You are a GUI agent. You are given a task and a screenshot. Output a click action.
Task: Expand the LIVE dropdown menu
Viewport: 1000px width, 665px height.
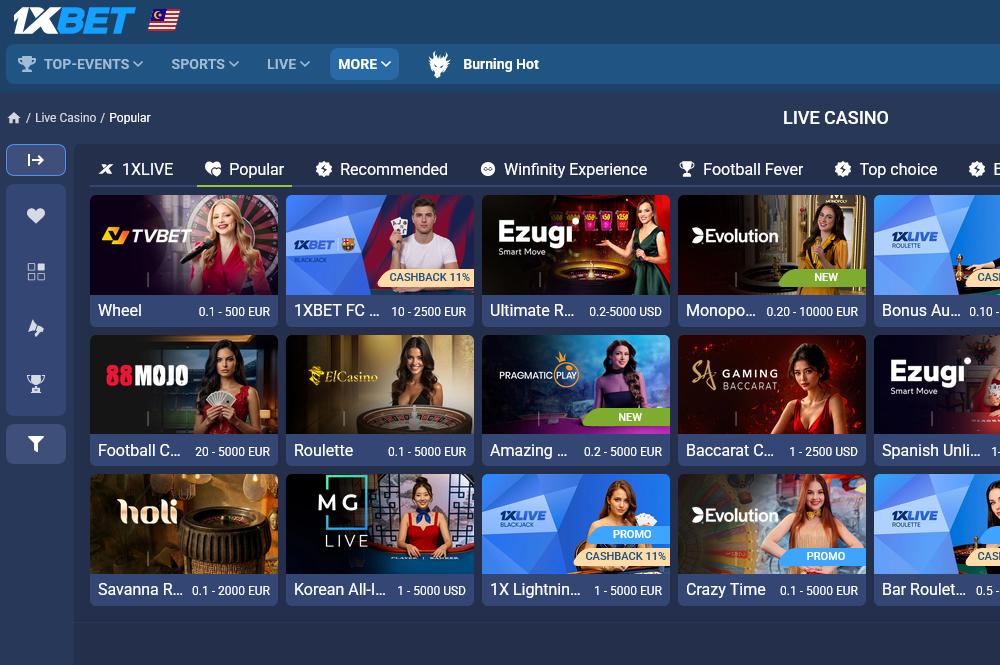(x=288, y=64)
